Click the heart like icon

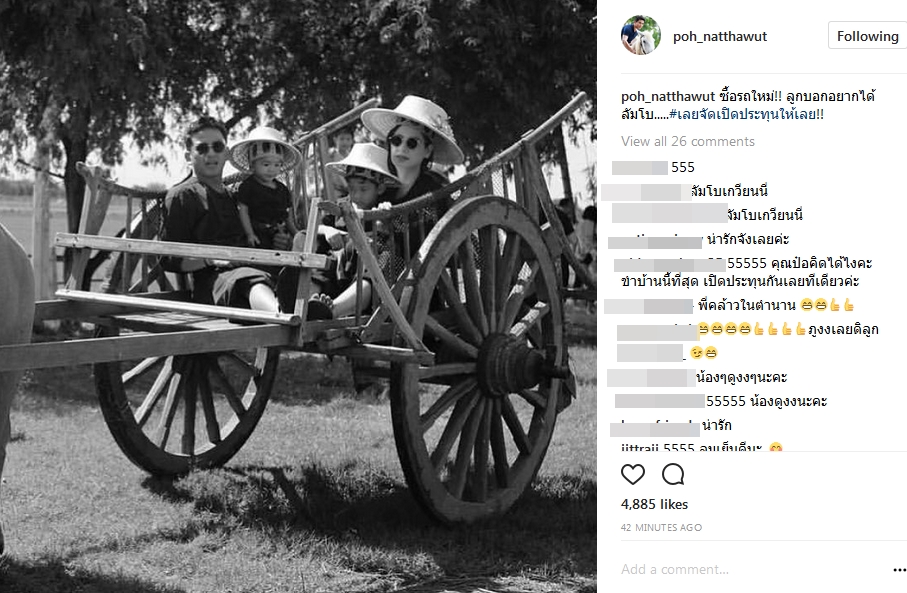click(633, 474)
